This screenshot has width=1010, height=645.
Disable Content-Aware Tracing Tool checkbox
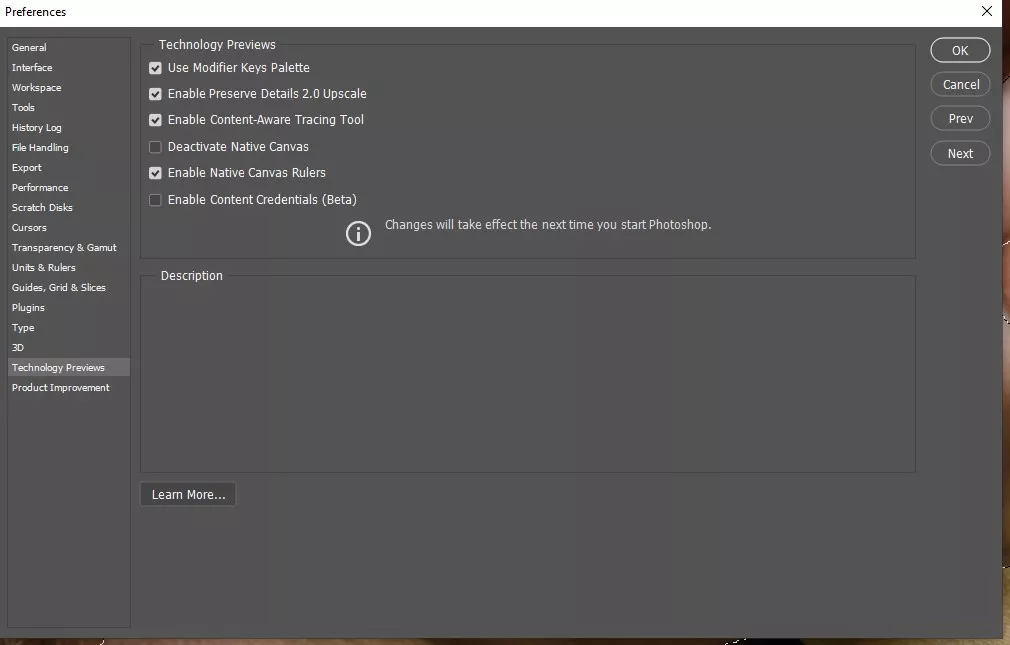click(x=155, y=120)
